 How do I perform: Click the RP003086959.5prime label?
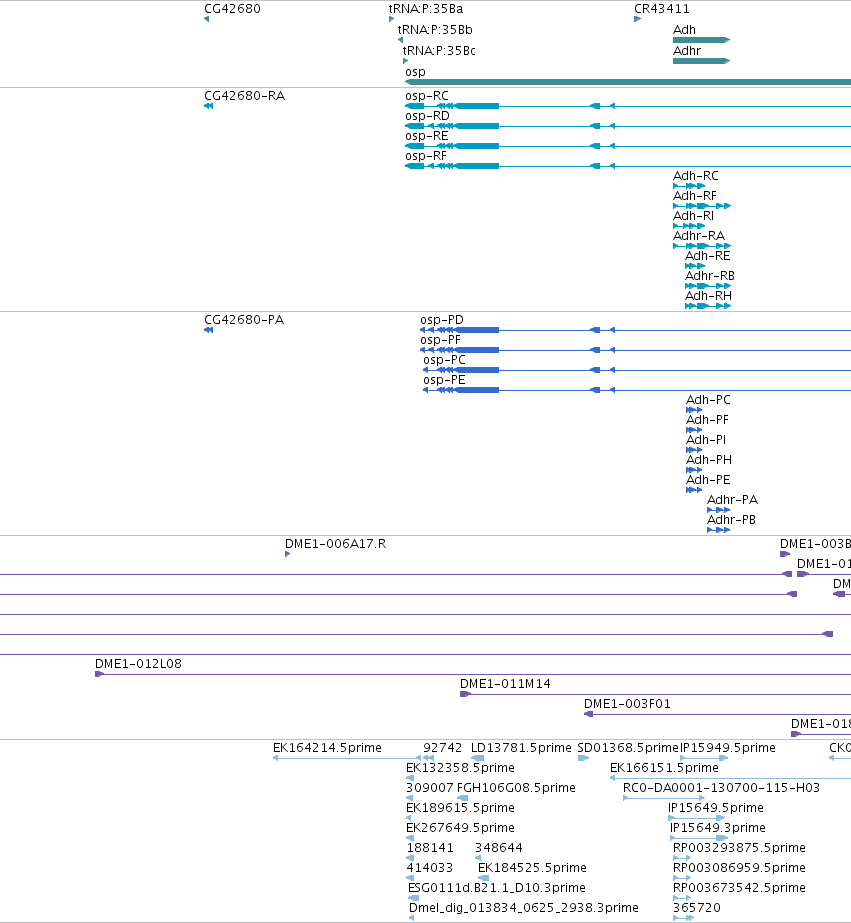pyautogui.click(x=739, y=868)
